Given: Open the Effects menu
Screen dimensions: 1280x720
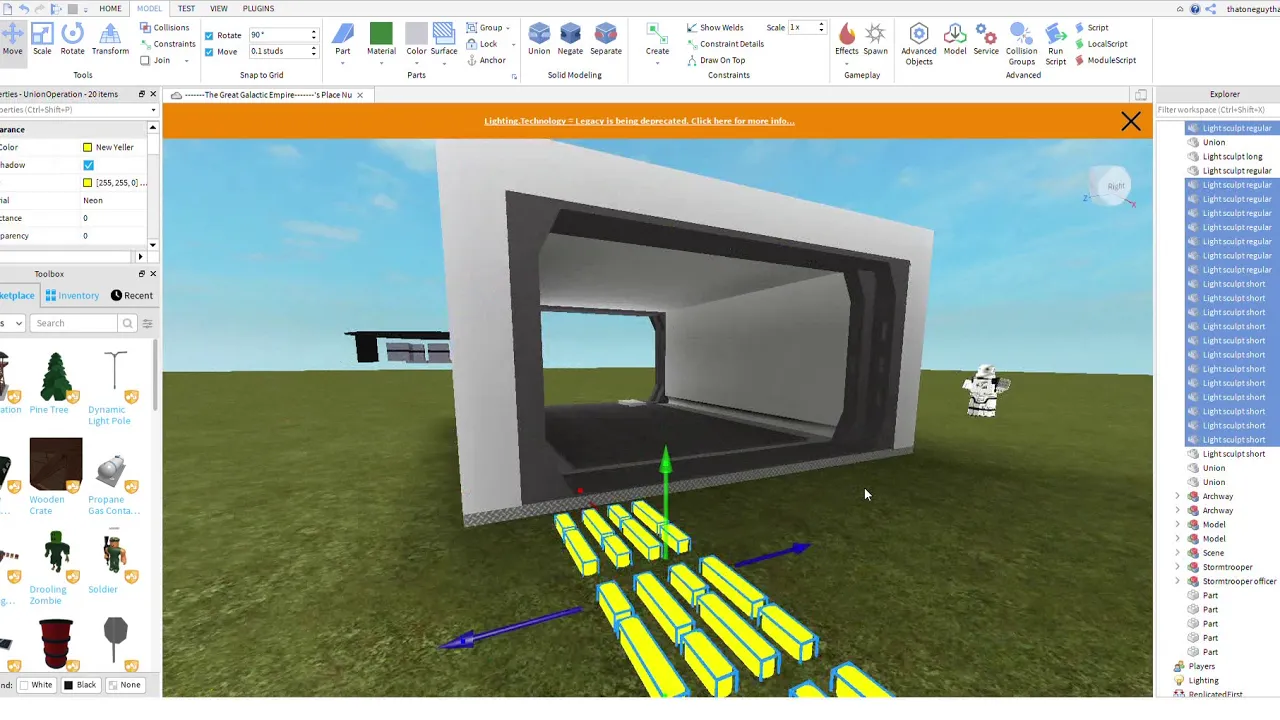Looking at the screenshot, I should click(x=846, y=41).
